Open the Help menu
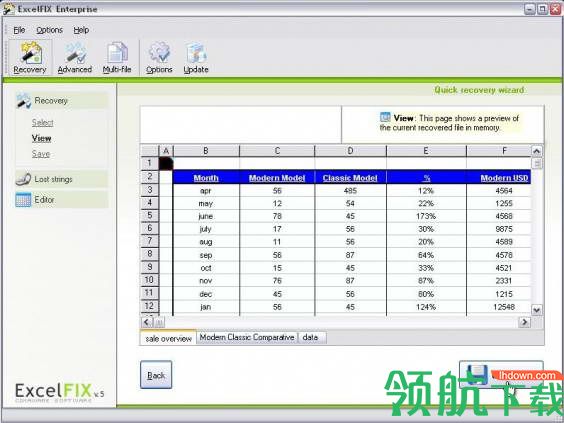Screen dimensions: 564x423 pos(81,30)
